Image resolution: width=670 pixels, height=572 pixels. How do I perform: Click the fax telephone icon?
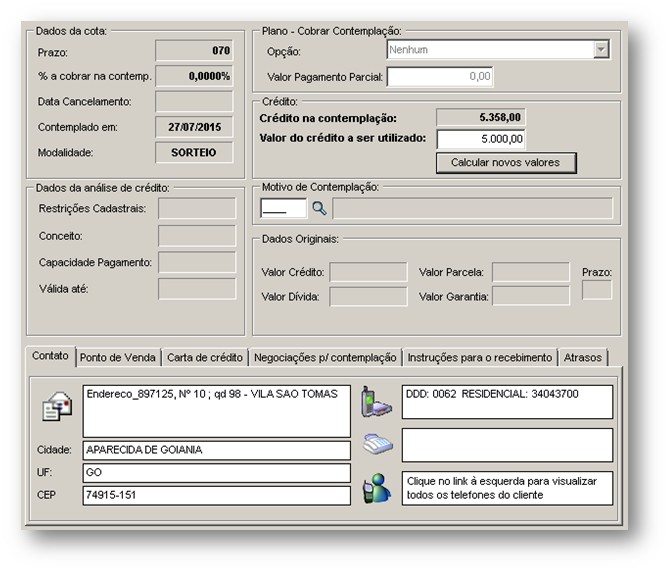(378, 444)
